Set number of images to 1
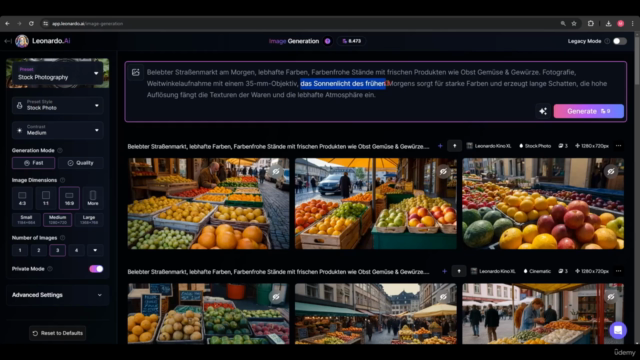Image resolution: width=640 pixels, height=360 pixels. (20, 250)
